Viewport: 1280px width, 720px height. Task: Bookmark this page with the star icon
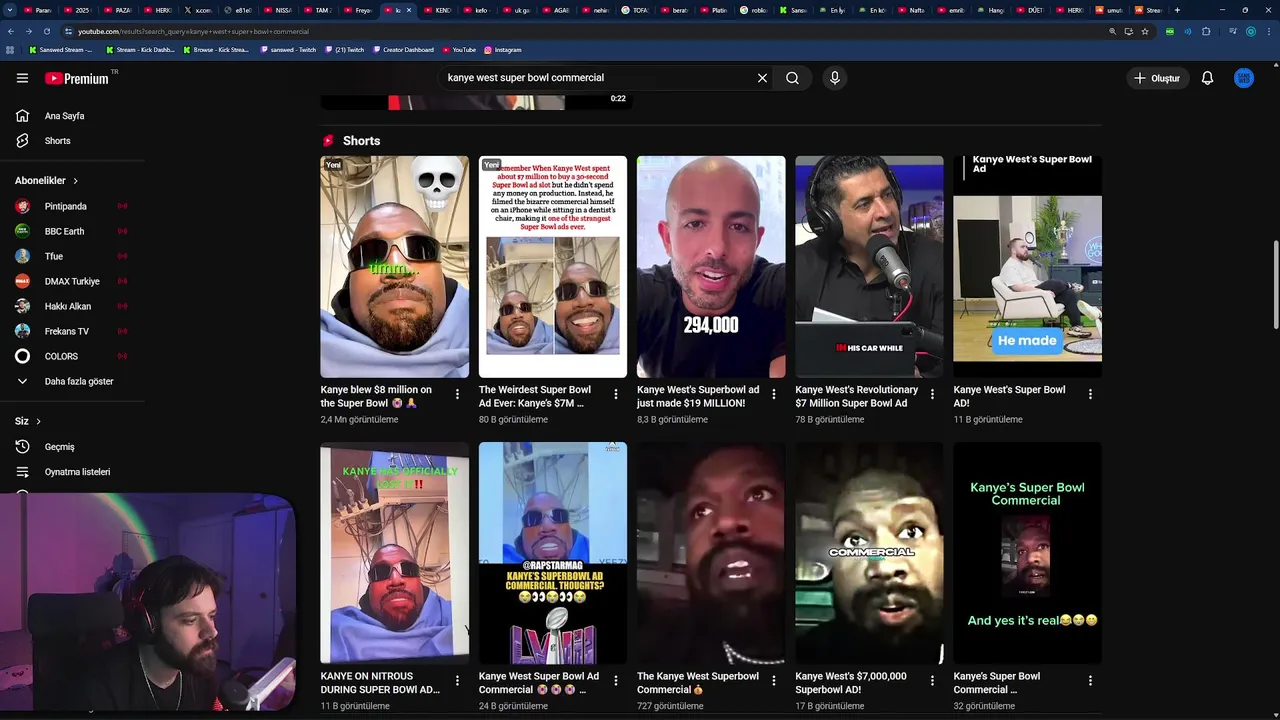point(1145,31)
